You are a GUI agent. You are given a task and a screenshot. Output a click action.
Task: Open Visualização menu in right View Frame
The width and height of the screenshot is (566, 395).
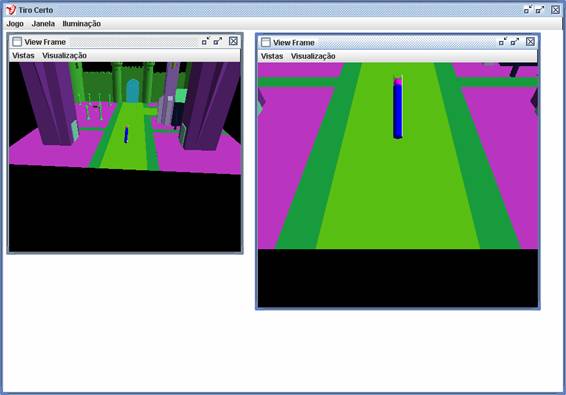click(313, 56)
